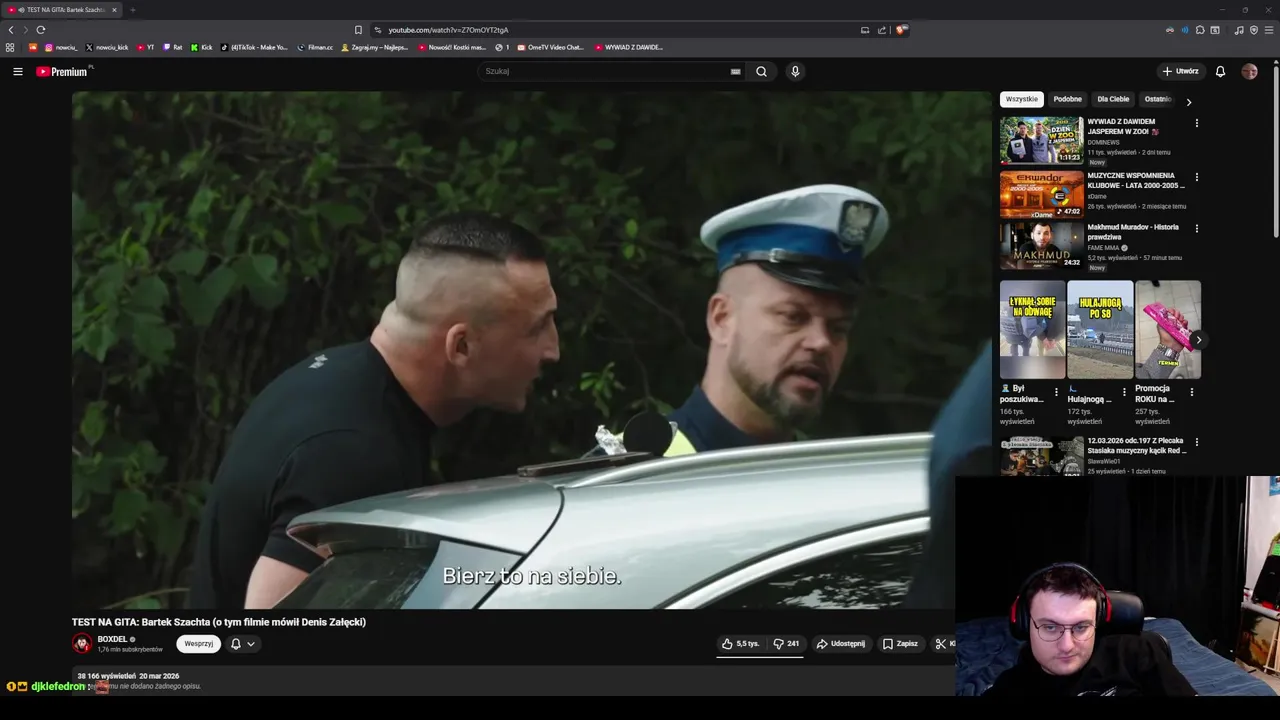
Task: Open WYWIAD Z DAWIDEM JASPEREM video thumbnail
Action: 1041,140
